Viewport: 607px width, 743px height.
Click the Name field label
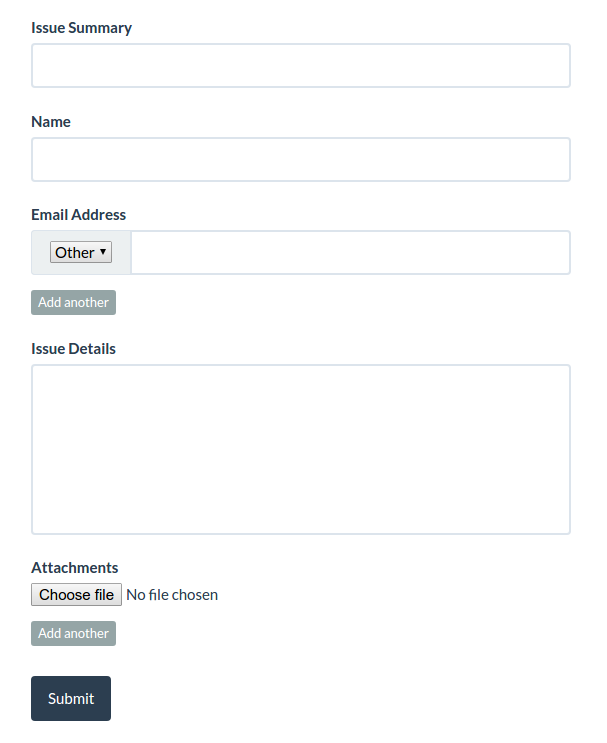51,122
